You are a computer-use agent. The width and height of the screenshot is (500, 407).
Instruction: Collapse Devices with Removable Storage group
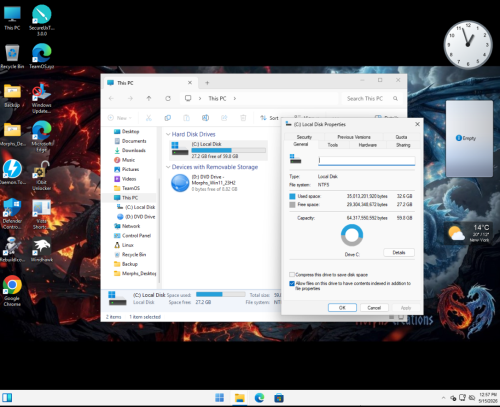pyautogui.click(x=168, y=167)
